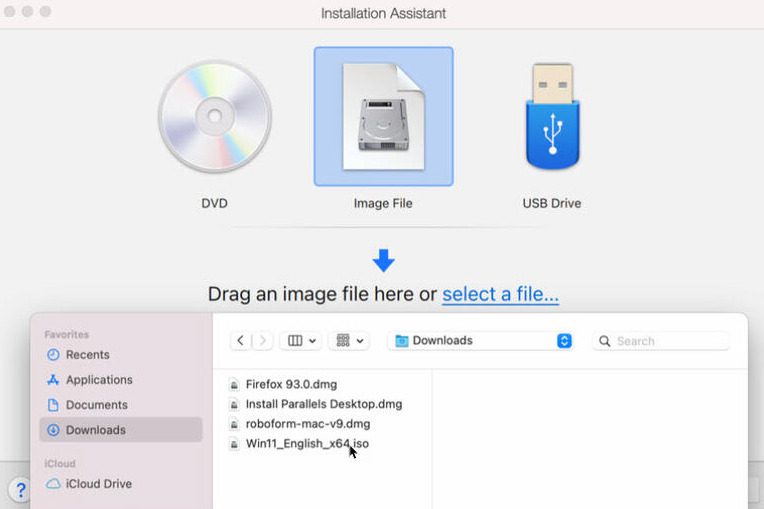The image size is (764, 509).
Task: Expand the Downloads location popup
Action: pyautogui.click(x=564, y=341)
